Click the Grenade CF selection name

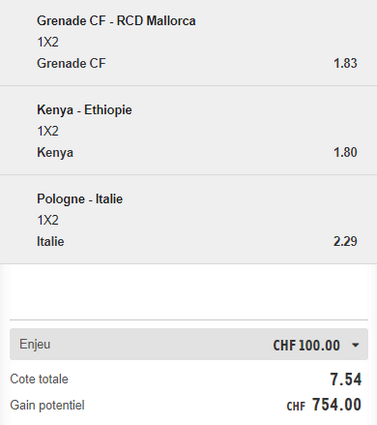[71, 63]
